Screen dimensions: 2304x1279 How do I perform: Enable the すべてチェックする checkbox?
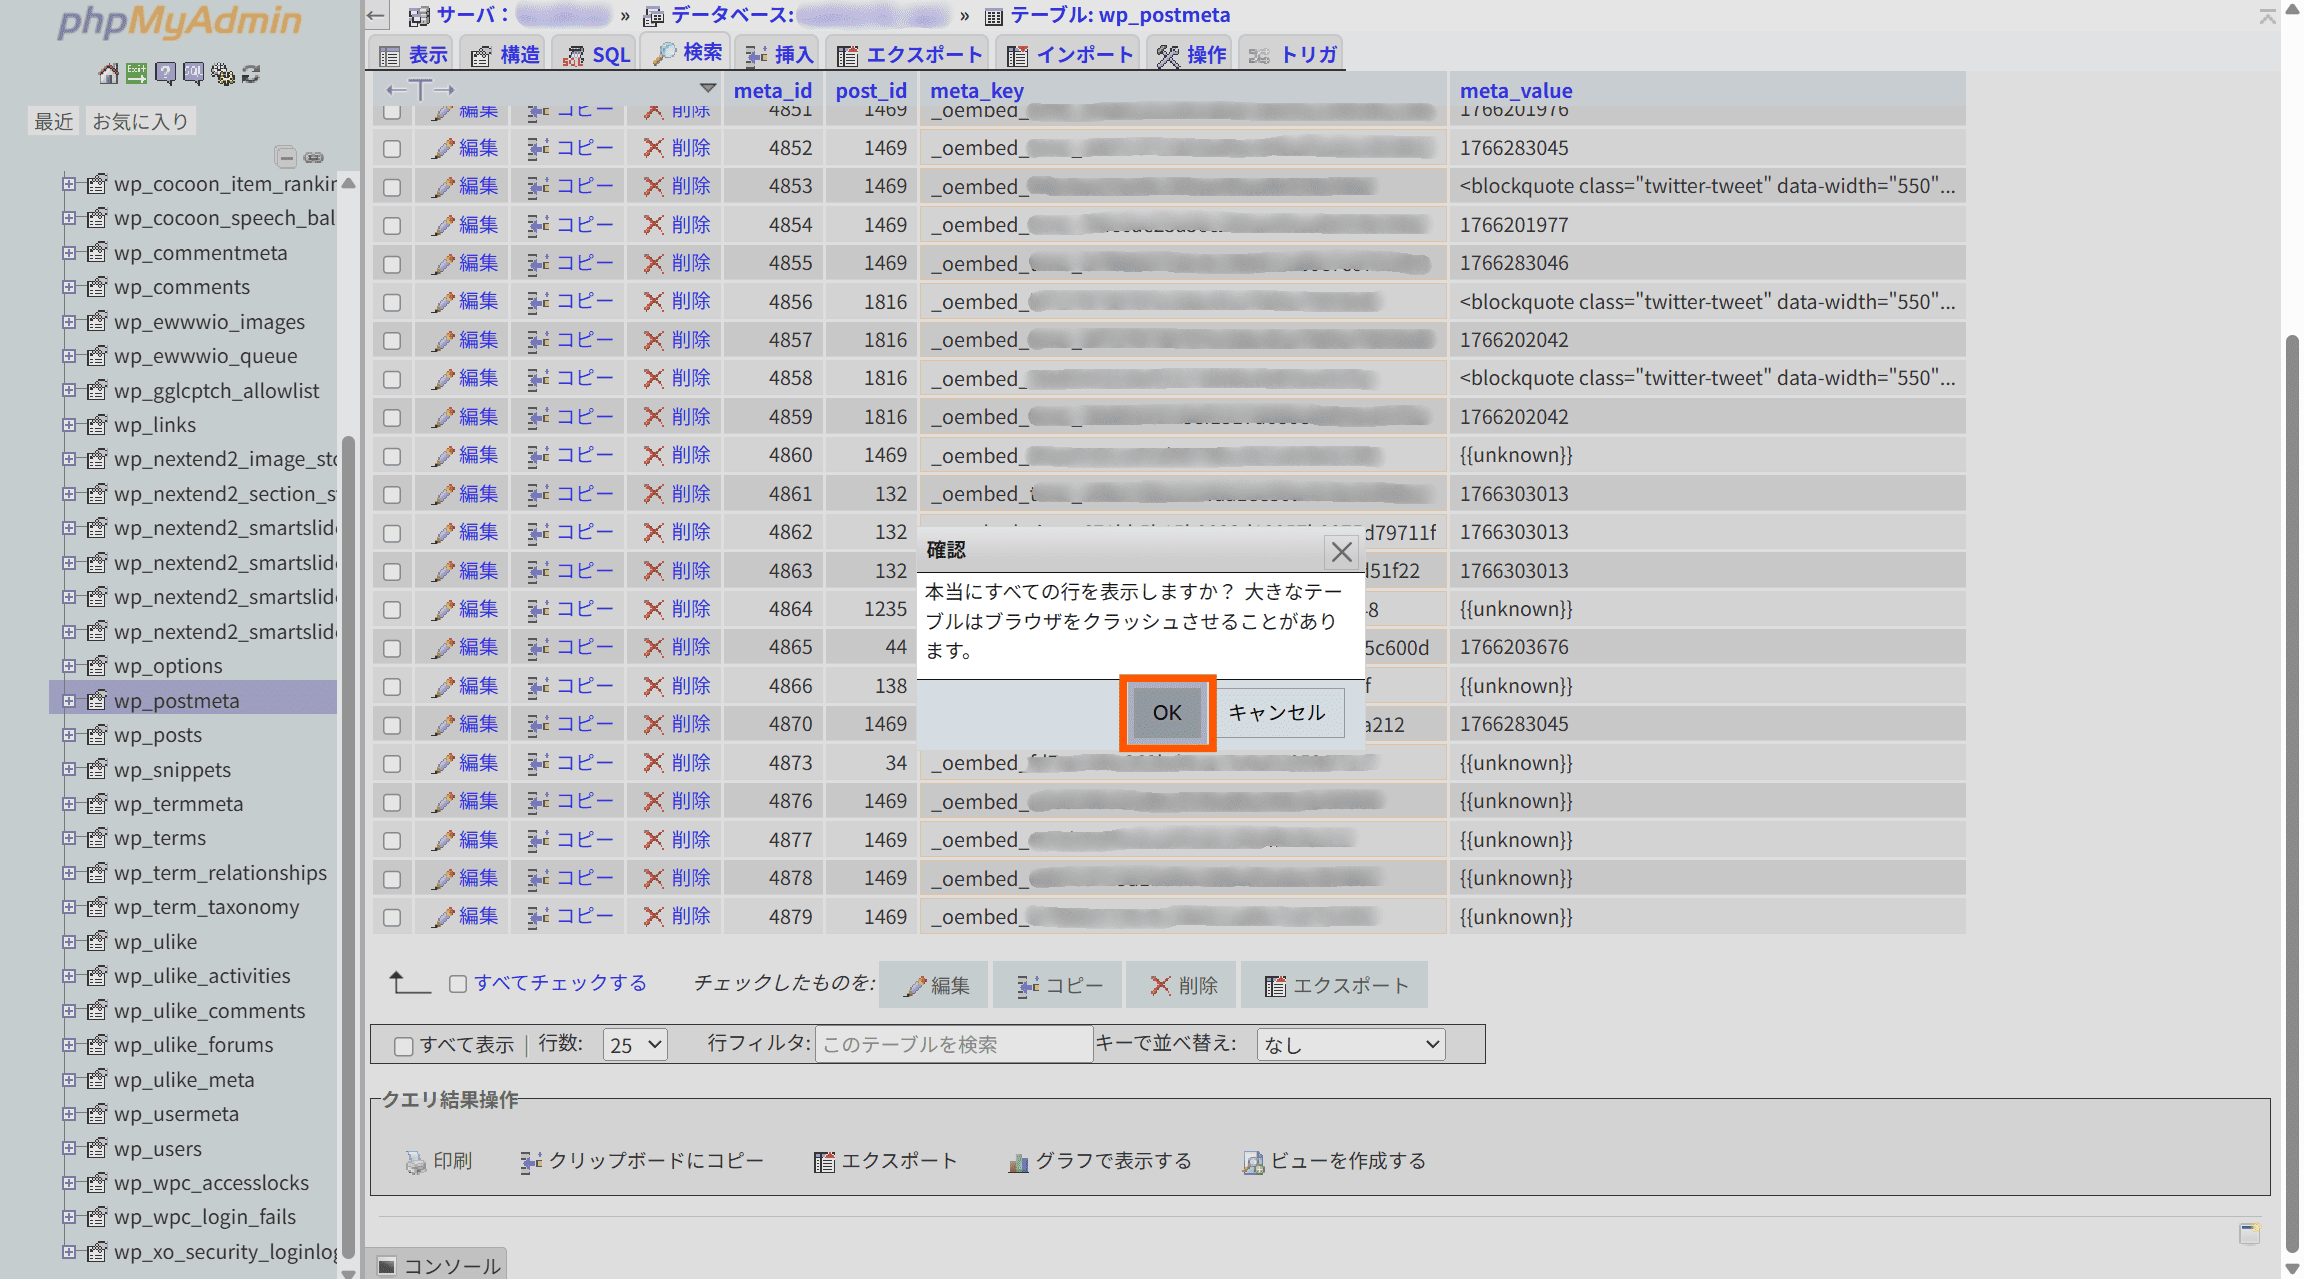tap(458, 984)
